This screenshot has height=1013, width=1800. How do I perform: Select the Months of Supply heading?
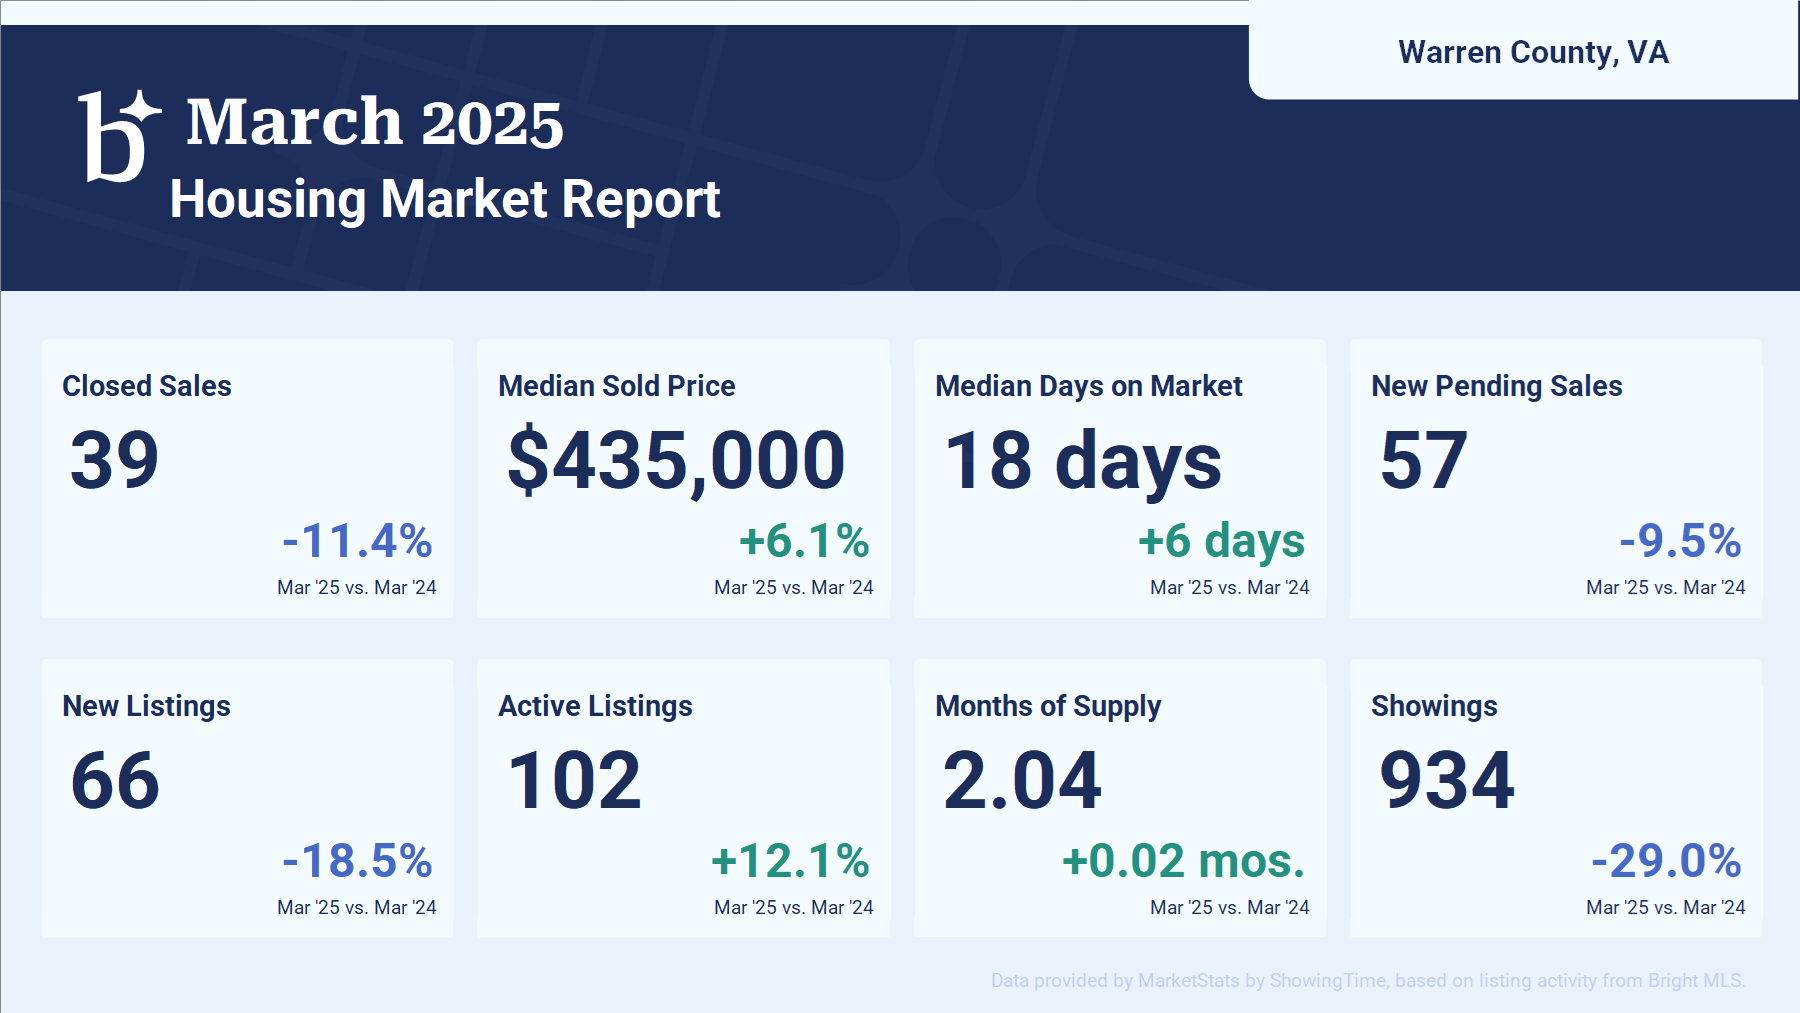coord(1047,706)
